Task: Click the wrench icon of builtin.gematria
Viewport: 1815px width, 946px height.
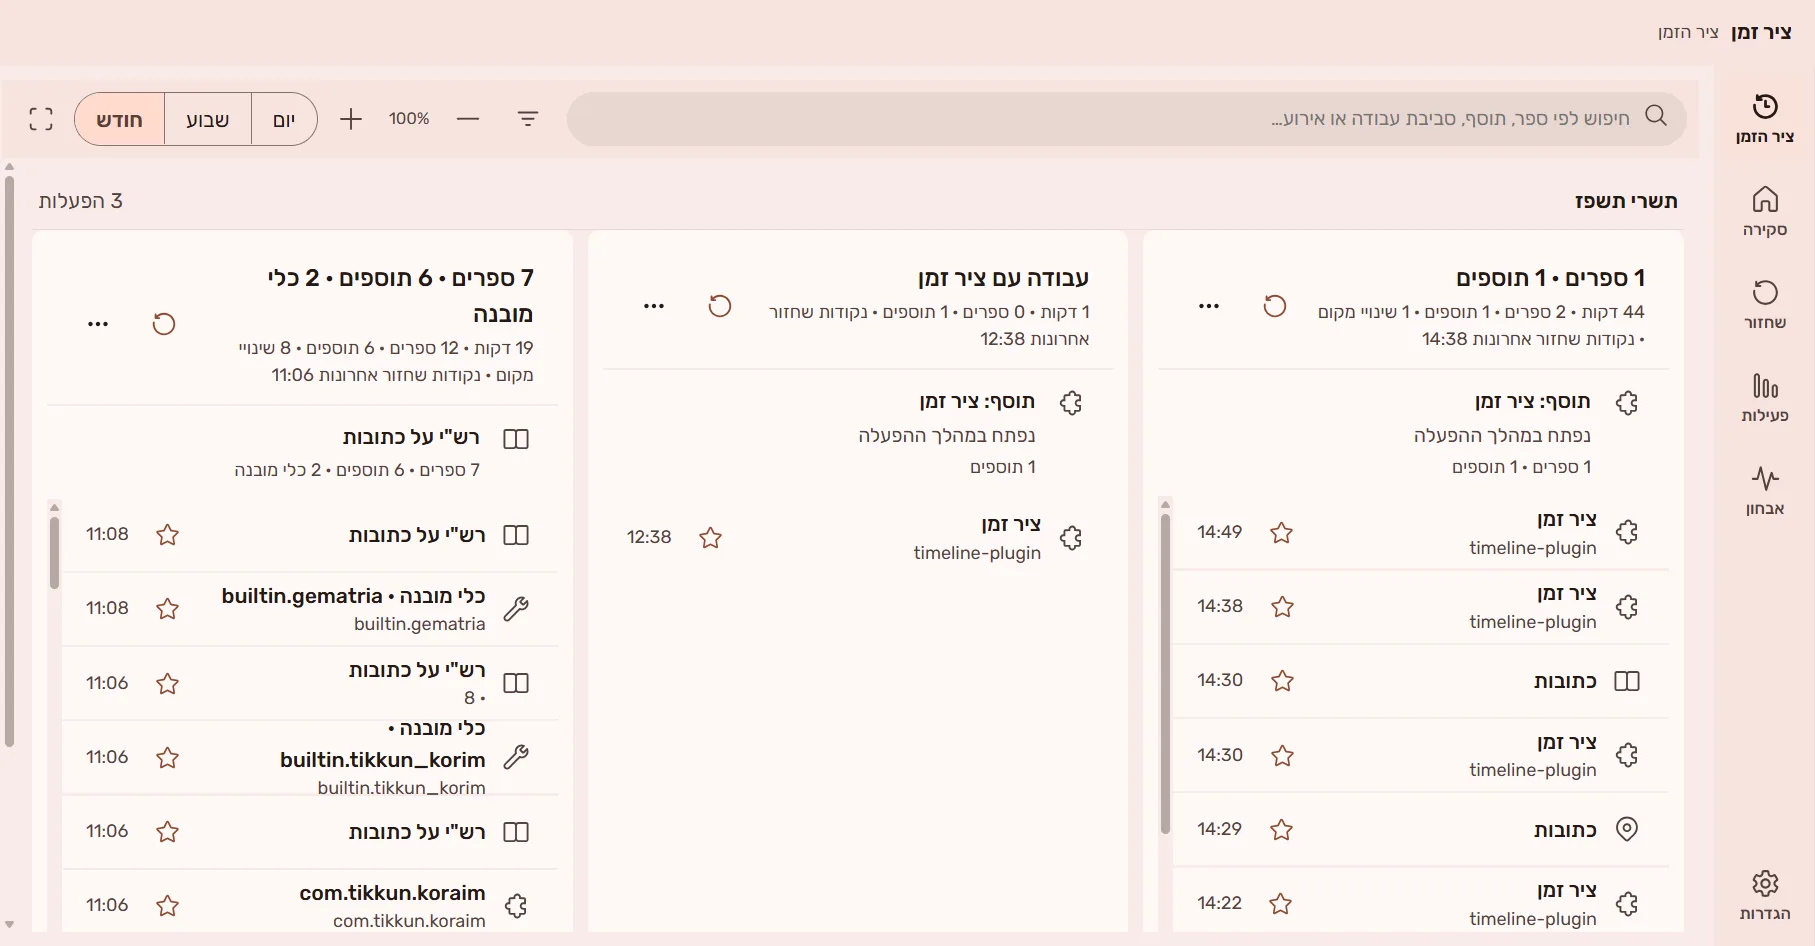Action: pyautogui.click(x=516, y=609)
